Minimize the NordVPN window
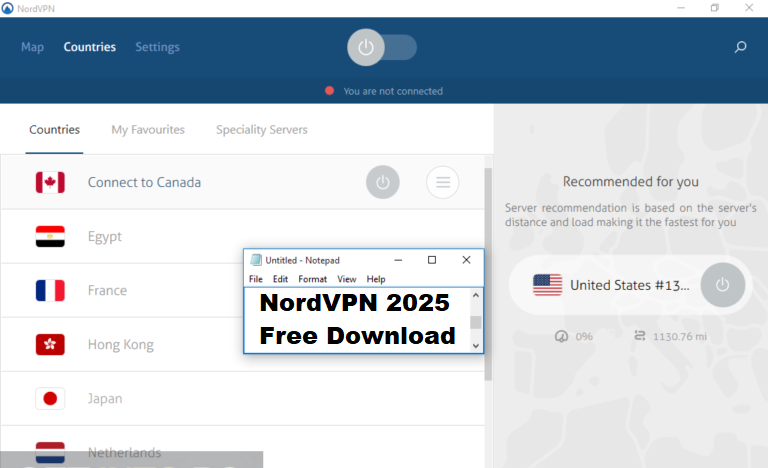 tap(681, 8)
